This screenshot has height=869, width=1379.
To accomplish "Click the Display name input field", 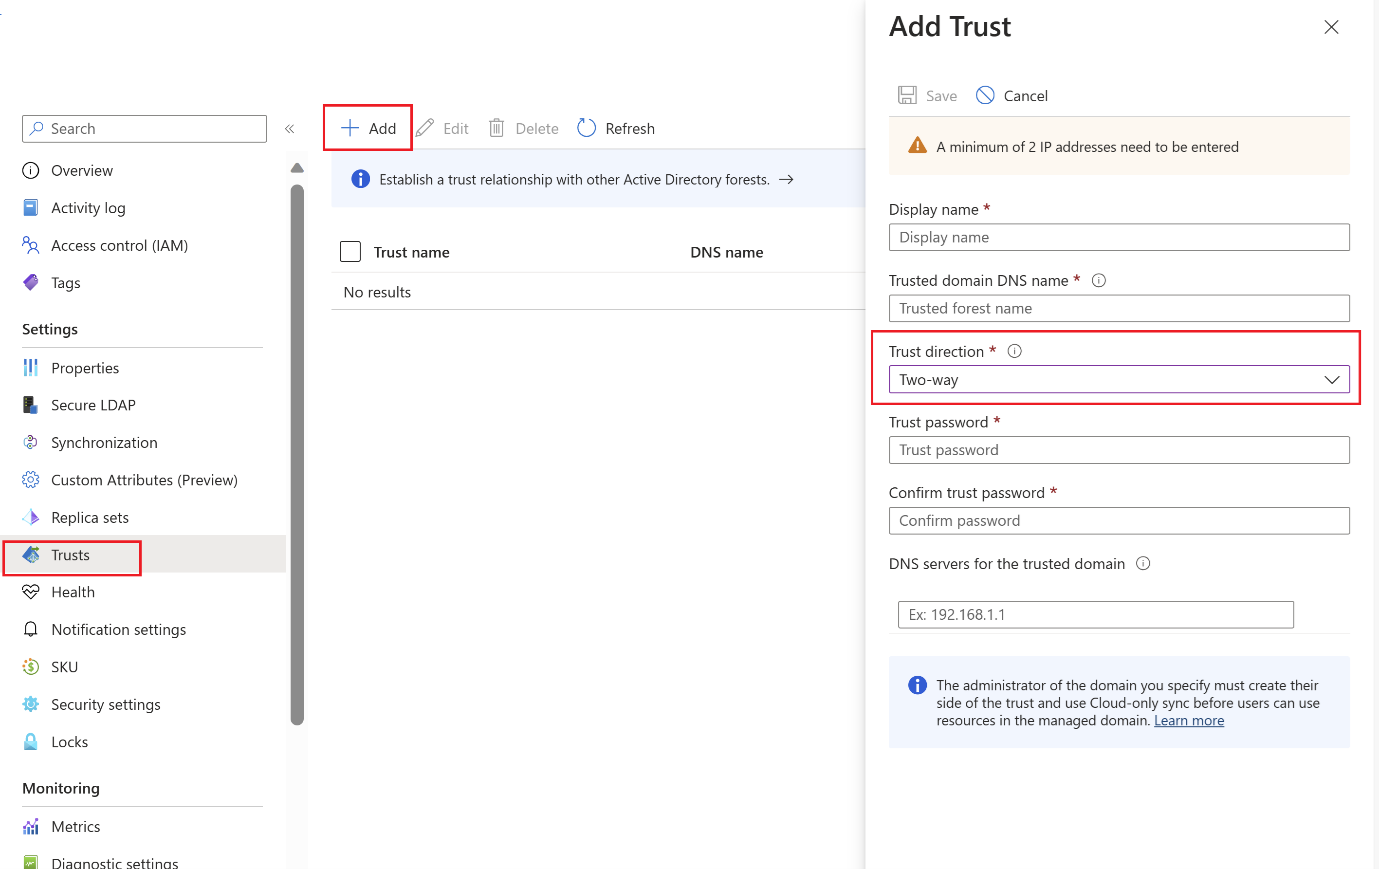I will [x=1118, y=237].
